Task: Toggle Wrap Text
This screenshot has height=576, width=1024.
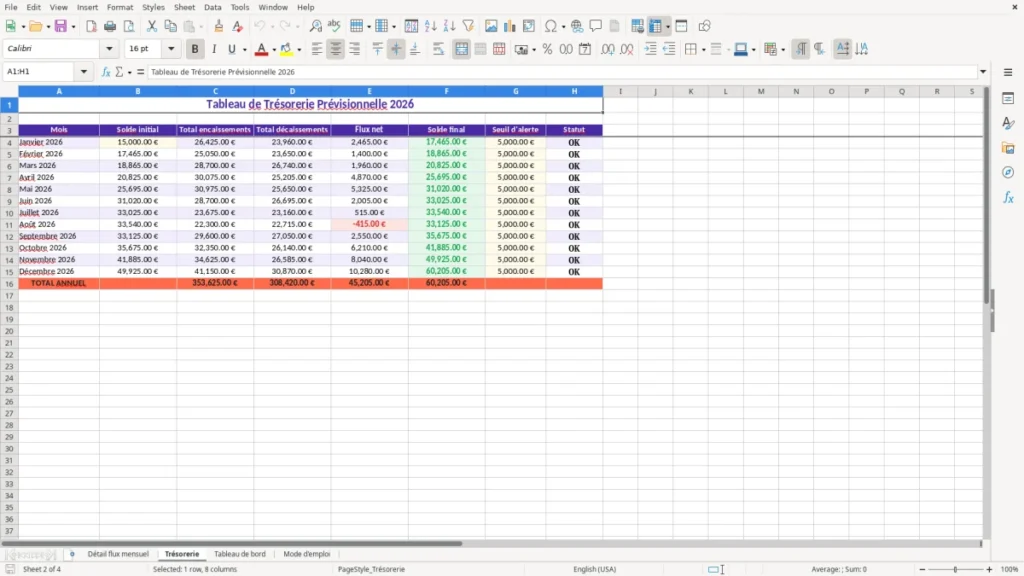Action: click(x=438, y=49)
